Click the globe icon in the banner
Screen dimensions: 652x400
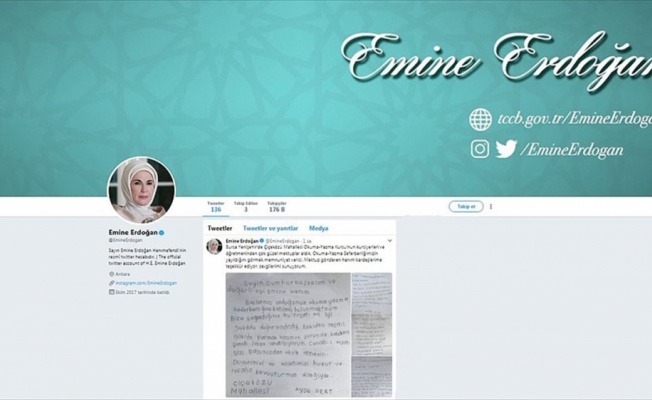coord(480,119)
